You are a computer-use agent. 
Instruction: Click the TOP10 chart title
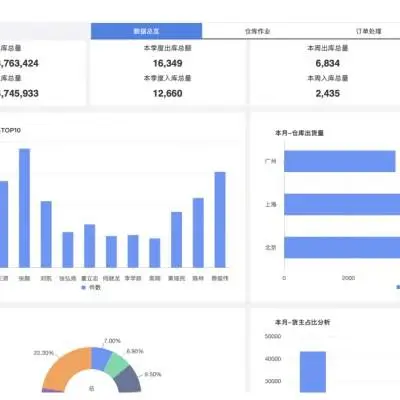point(11,130)
